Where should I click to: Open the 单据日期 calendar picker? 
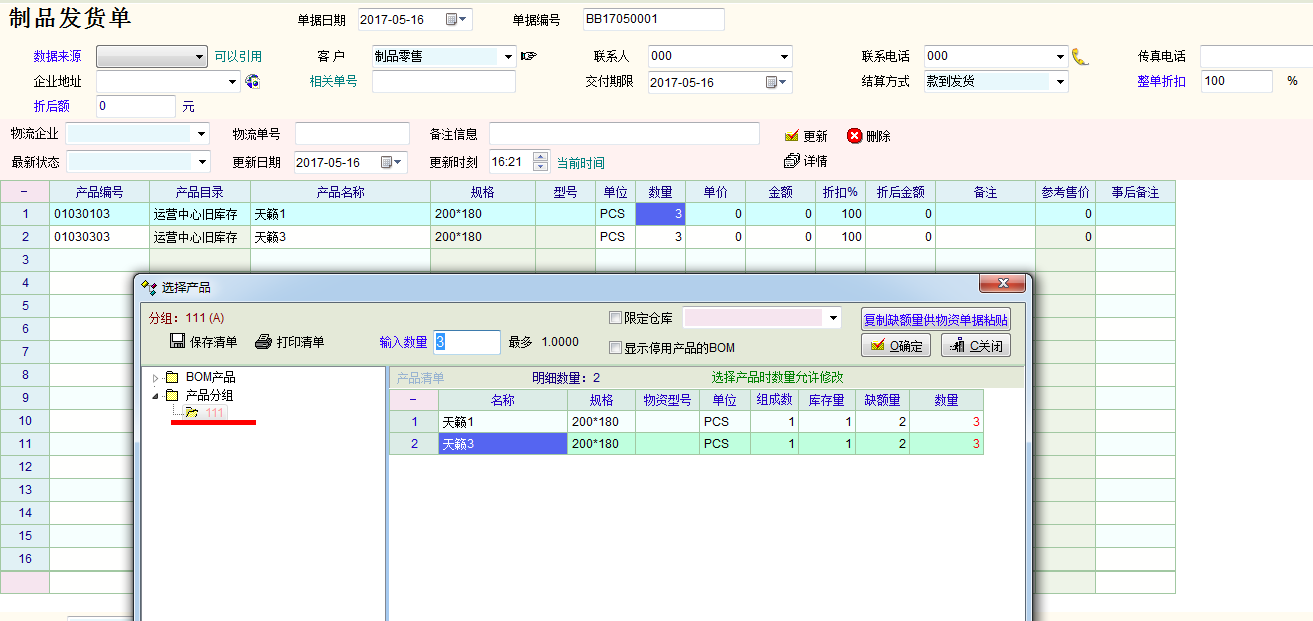coord(456,19)
